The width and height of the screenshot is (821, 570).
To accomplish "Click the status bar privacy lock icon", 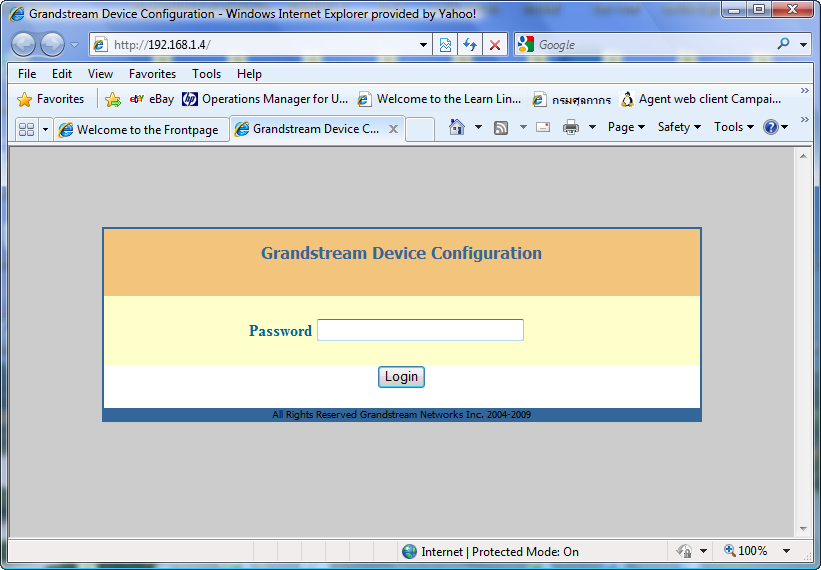I will point(684,551).
